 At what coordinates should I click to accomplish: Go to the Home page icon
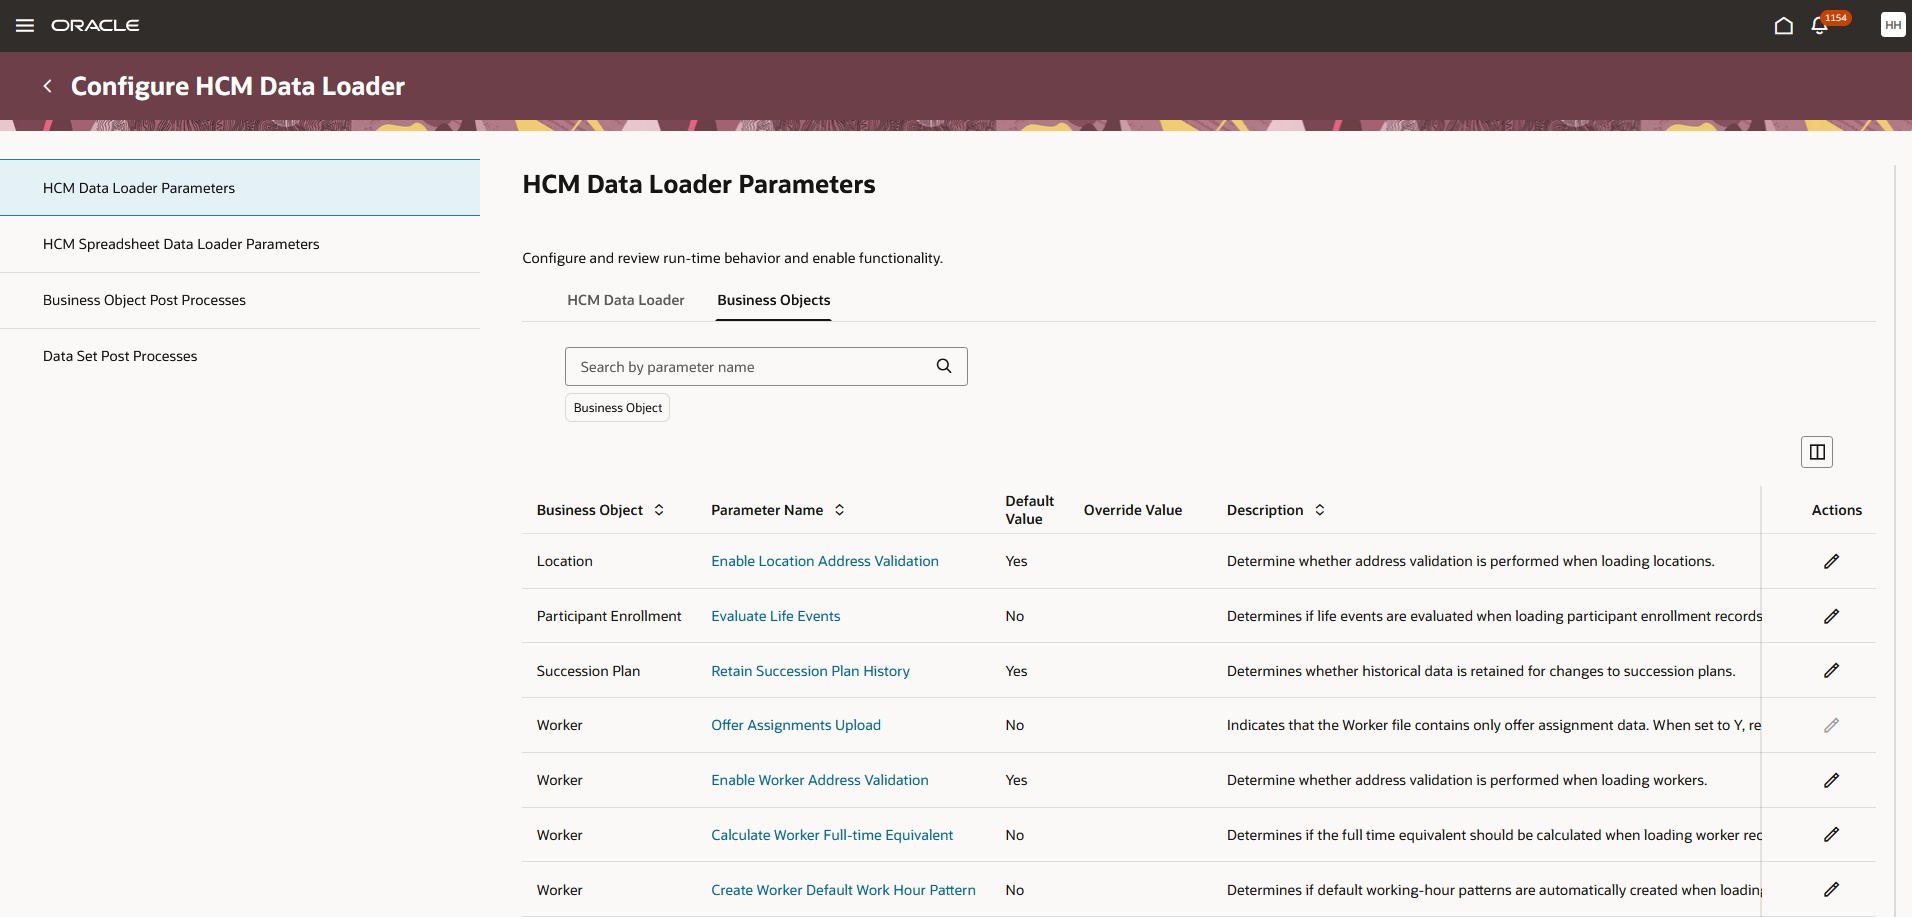(1783, 26)
